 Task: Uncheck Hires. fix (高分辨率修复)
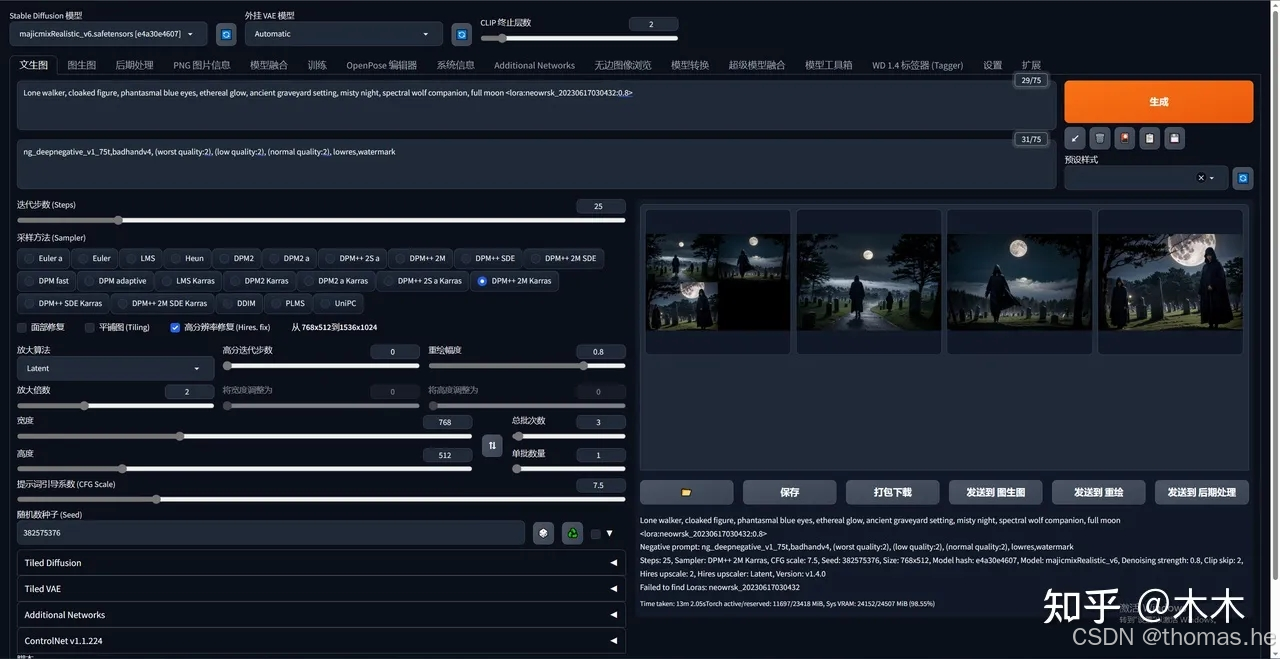click(175, 327)
